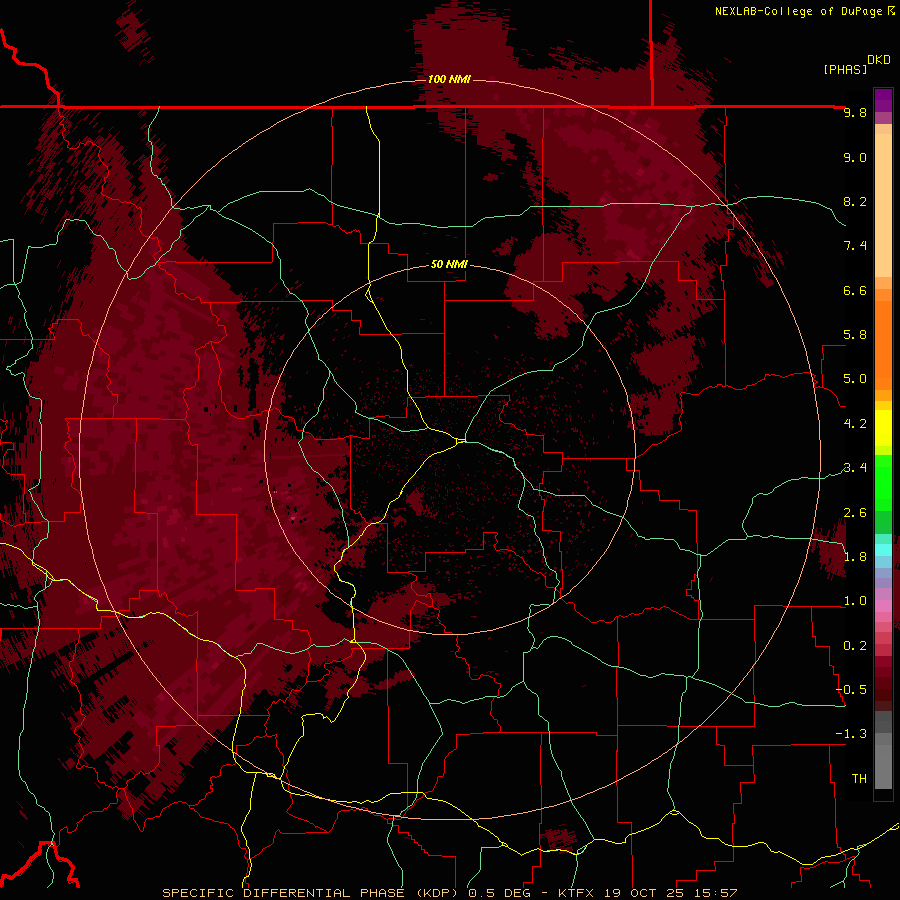
Task: Pick the pink color bar segment
Action: pos(883,606)
